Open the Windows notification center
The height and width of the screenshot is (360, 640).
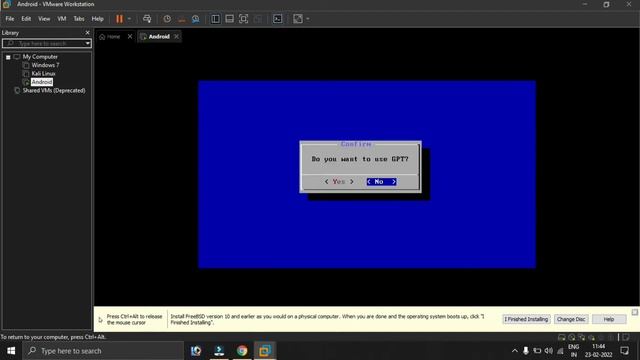625,351
